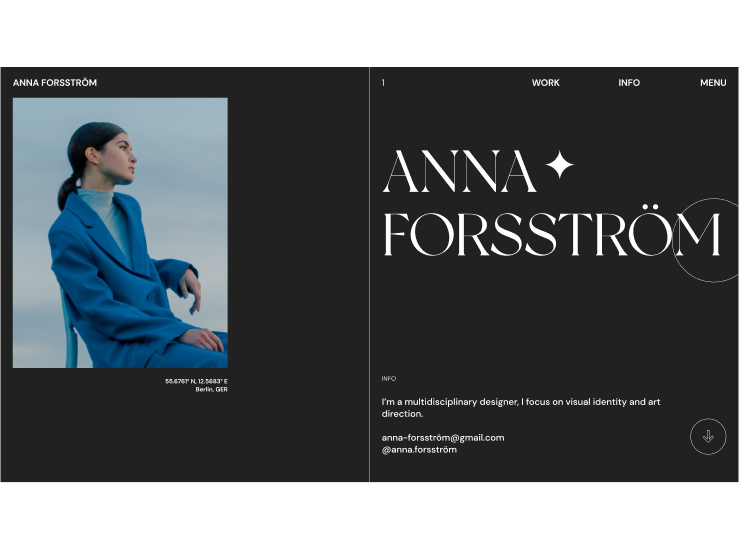The width and height of the screenshot is (739, 550).
Task: Click the multidisciplinary designer description paragraph
Action: 521,408
